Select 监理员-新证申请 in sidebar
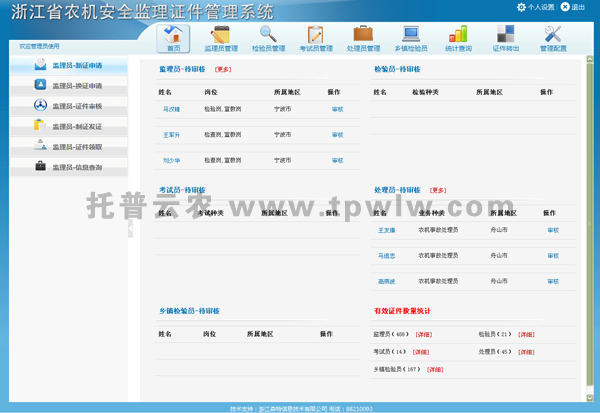The width and height of the screenshot is (600, 413). (77, 66)
